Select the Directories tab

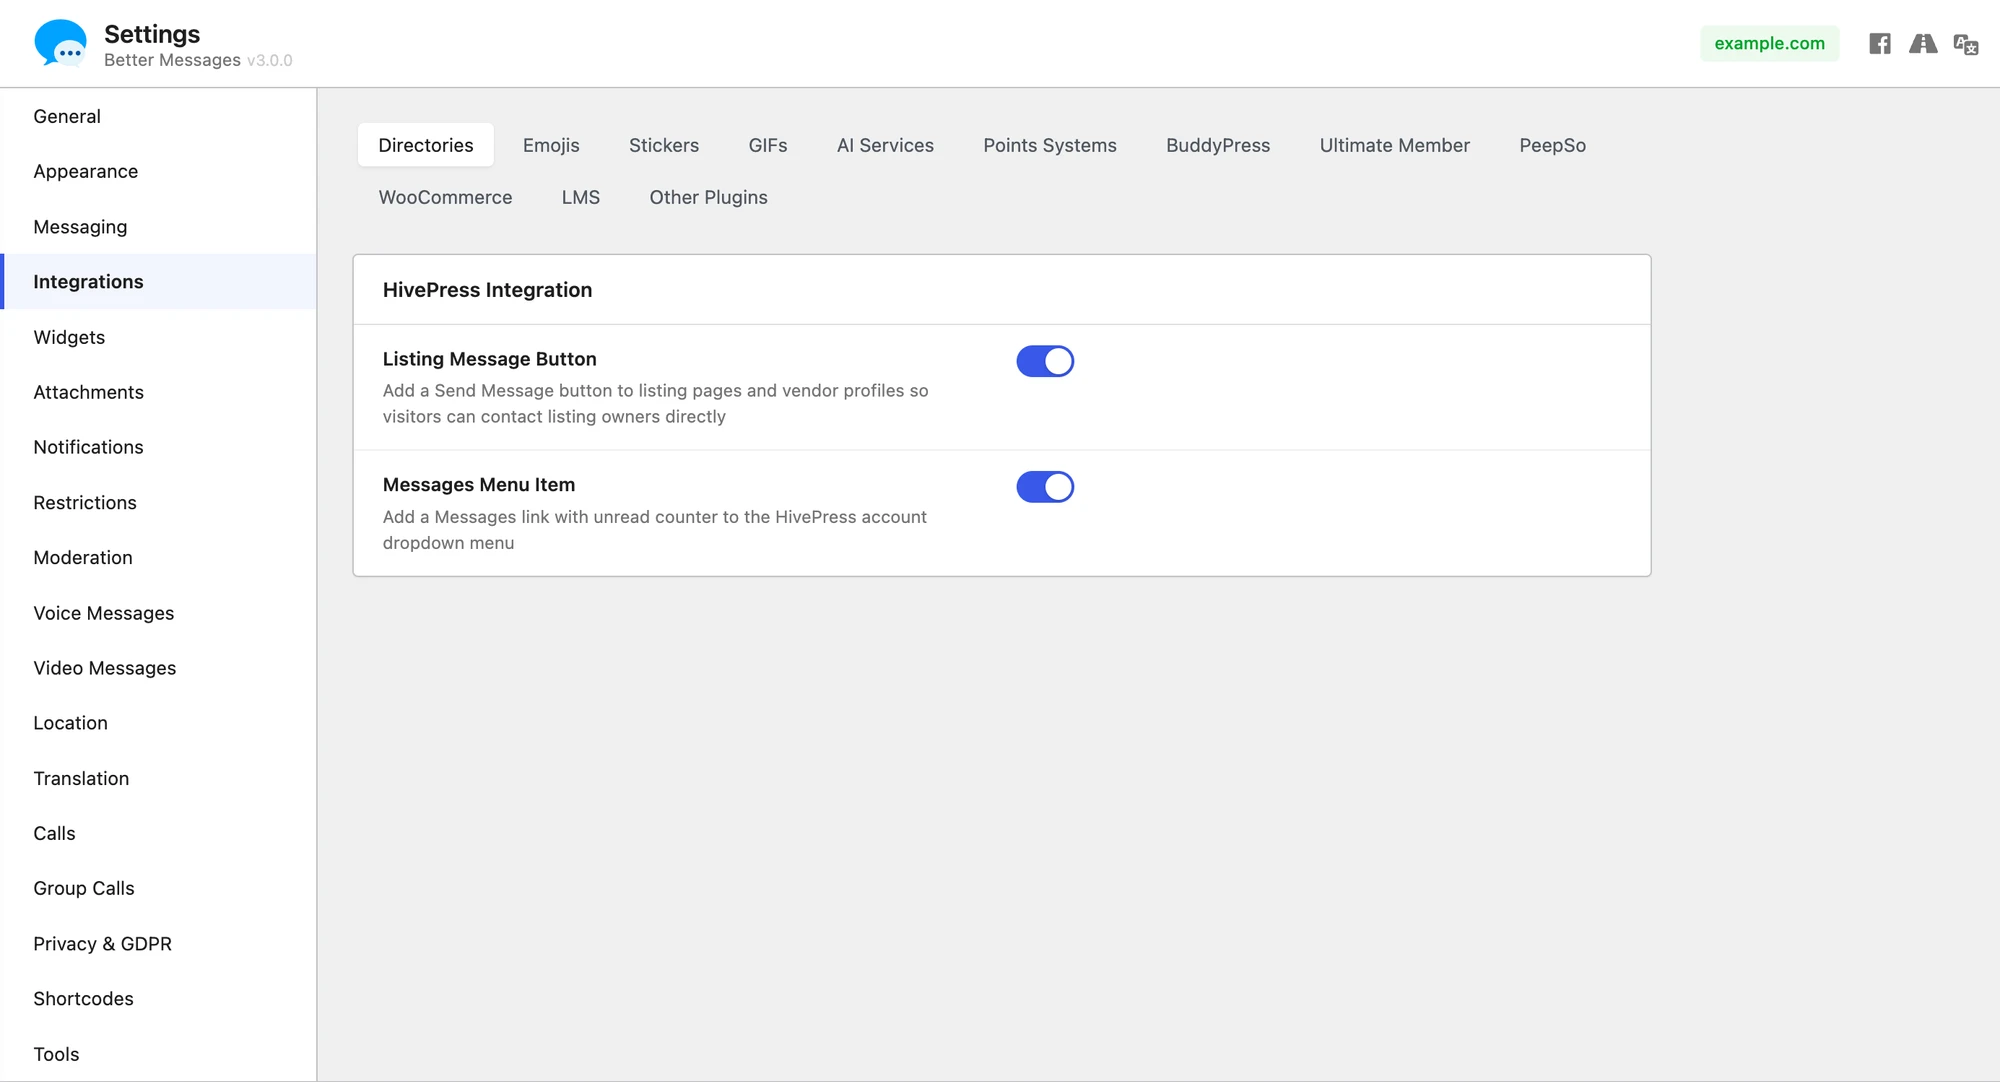pyautogui.click(x=426, y=145)
